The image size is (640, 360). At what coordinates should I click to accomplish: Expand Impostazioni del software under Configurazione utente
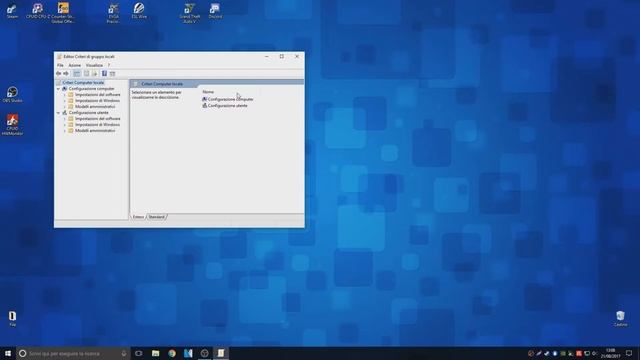point(65,119)
